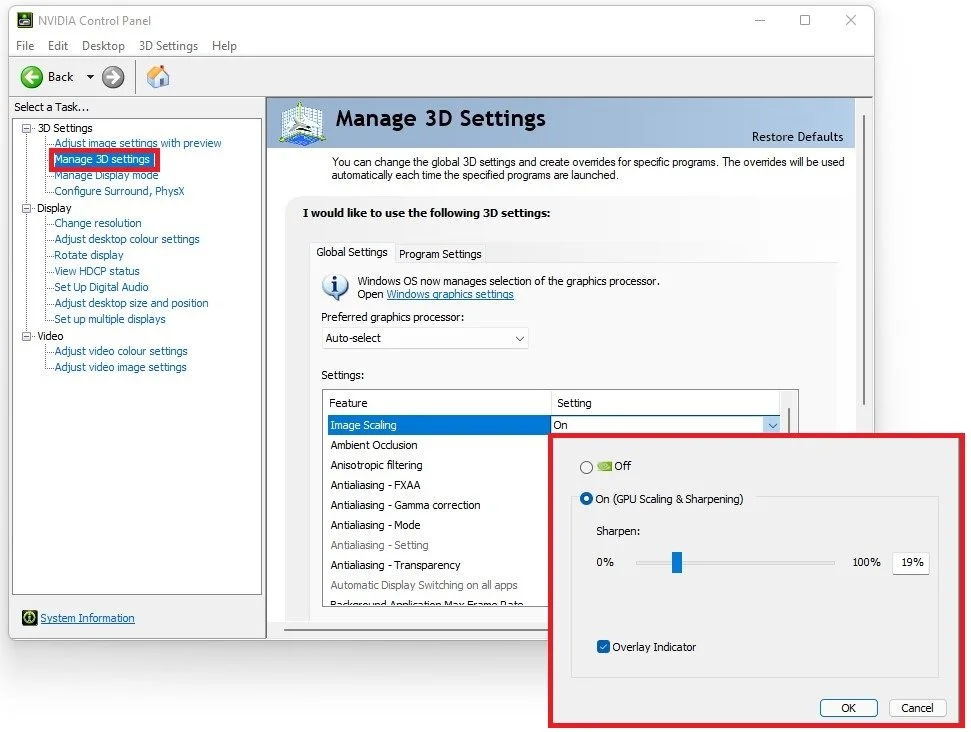Select Adjust image settings with preview
This screenshot has height=732, width=971.
[137, 143]
